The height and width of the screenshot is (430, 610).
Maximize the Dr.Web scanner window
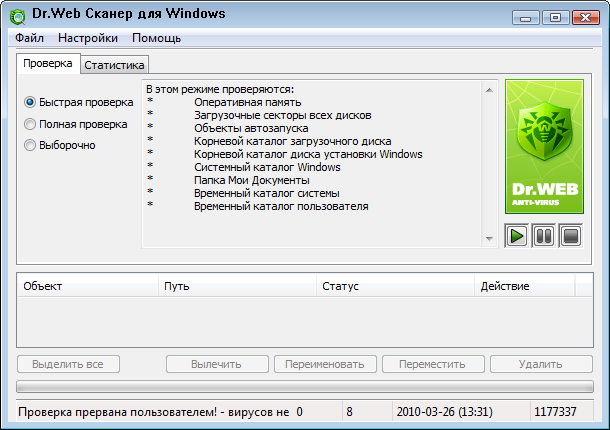(x=556, y=18)
